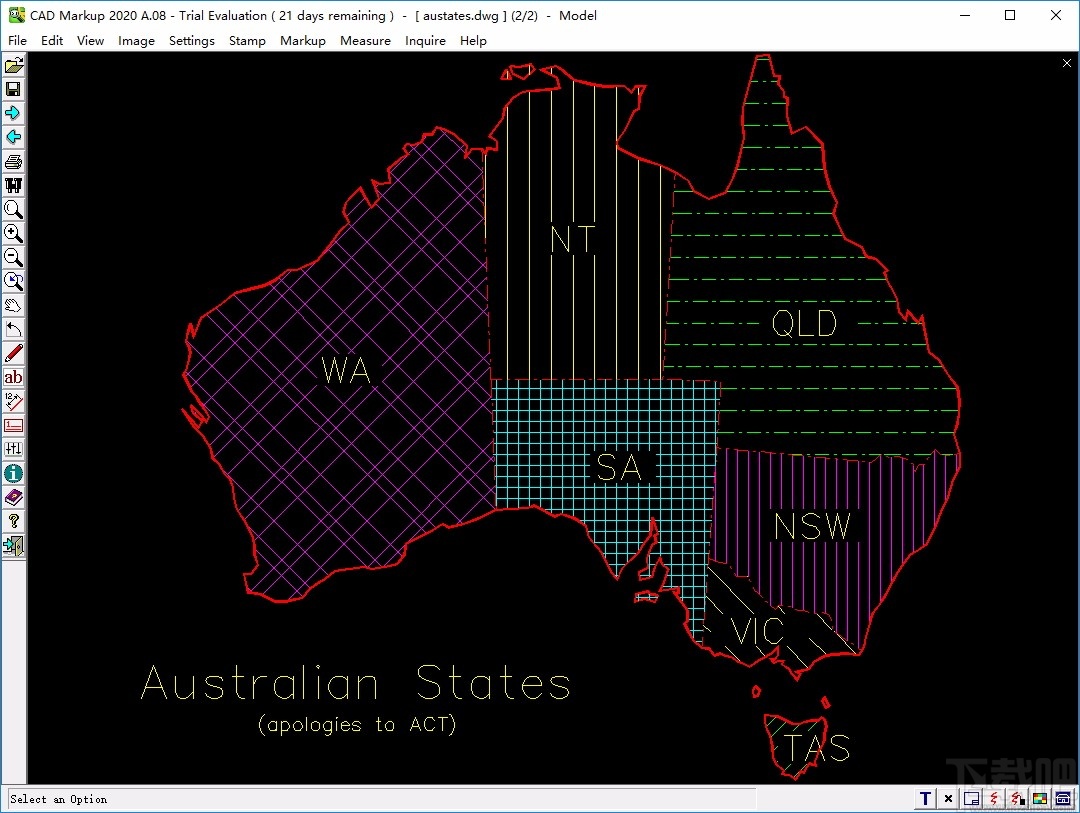Toggle the 'T' text display in the status bar
1080x813 pixels.
925,798
